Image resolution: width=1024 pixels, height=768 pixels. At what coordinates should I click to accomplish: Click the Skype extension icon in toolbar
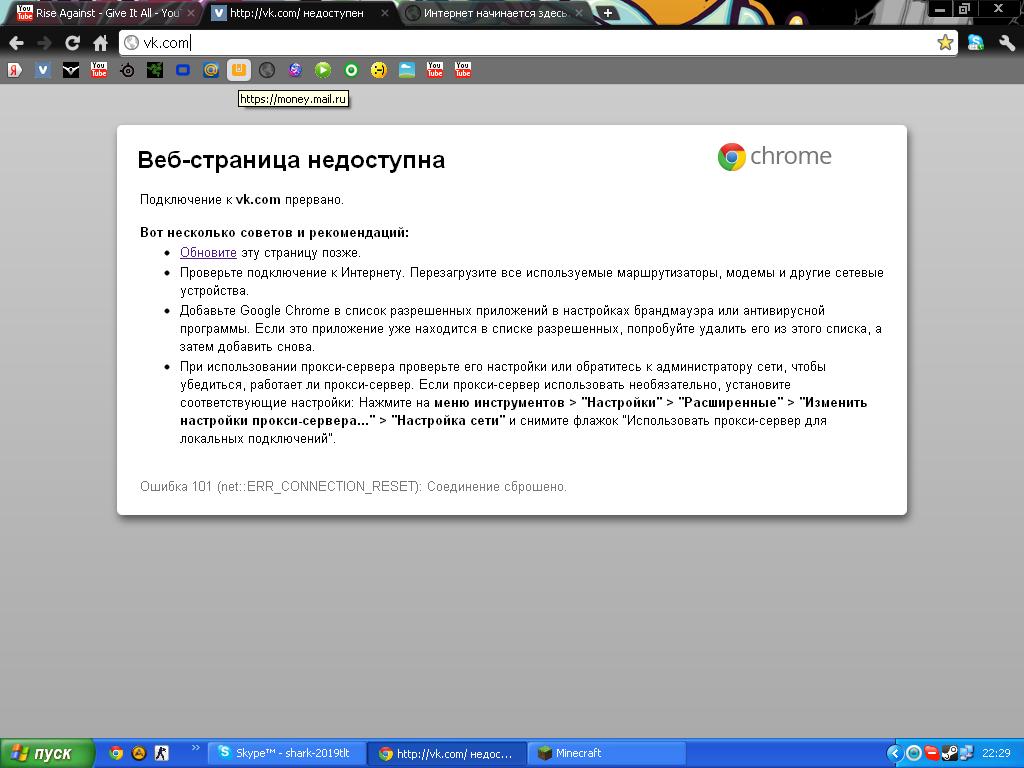click(976, 43)
